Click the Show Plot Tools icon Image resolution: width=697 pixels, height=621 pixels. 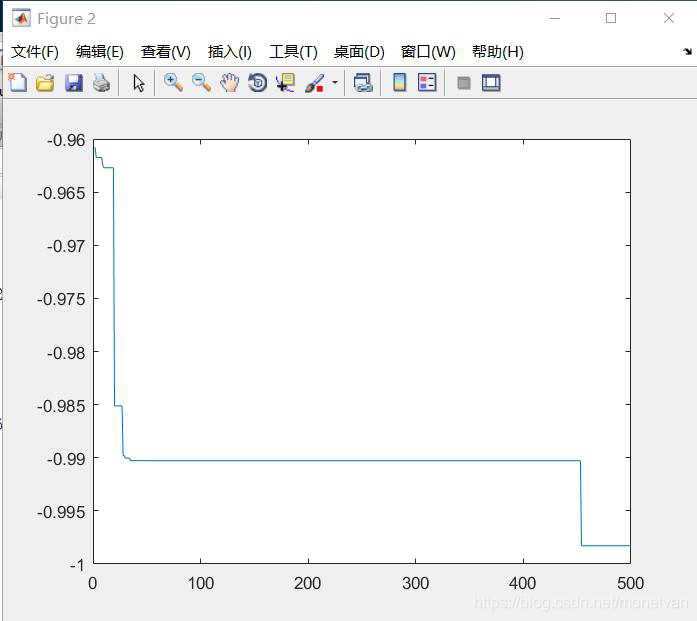(x=491, y=83)
